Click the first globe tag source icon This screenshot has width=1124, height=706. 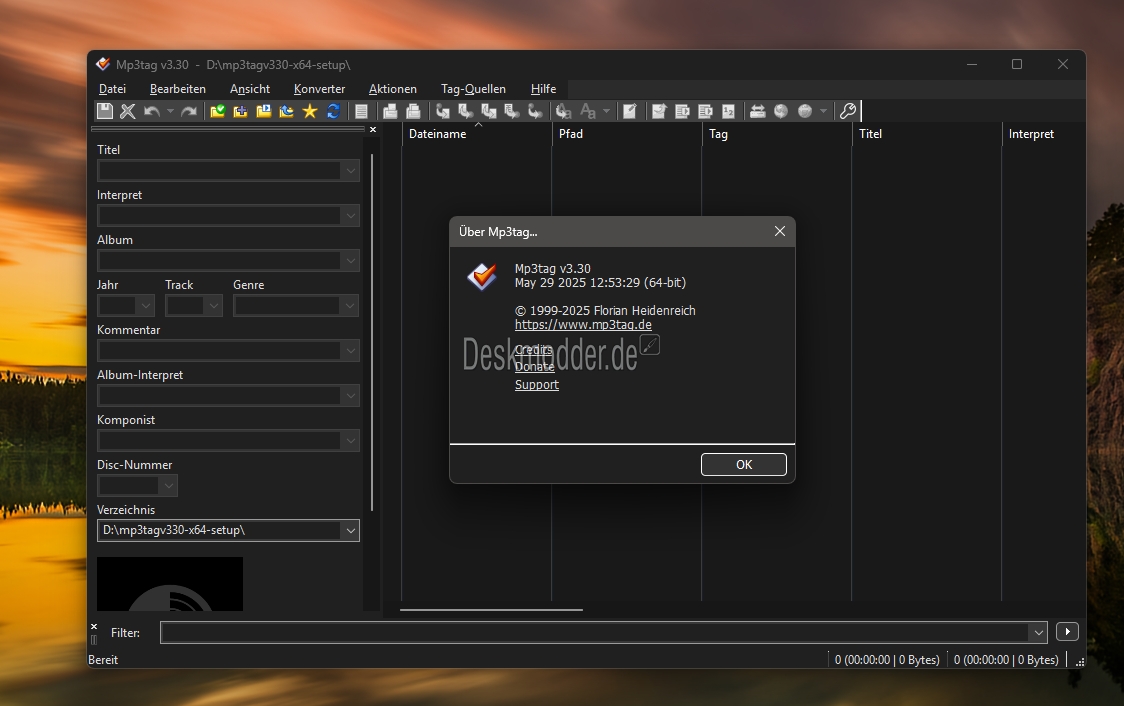(781, 111)
